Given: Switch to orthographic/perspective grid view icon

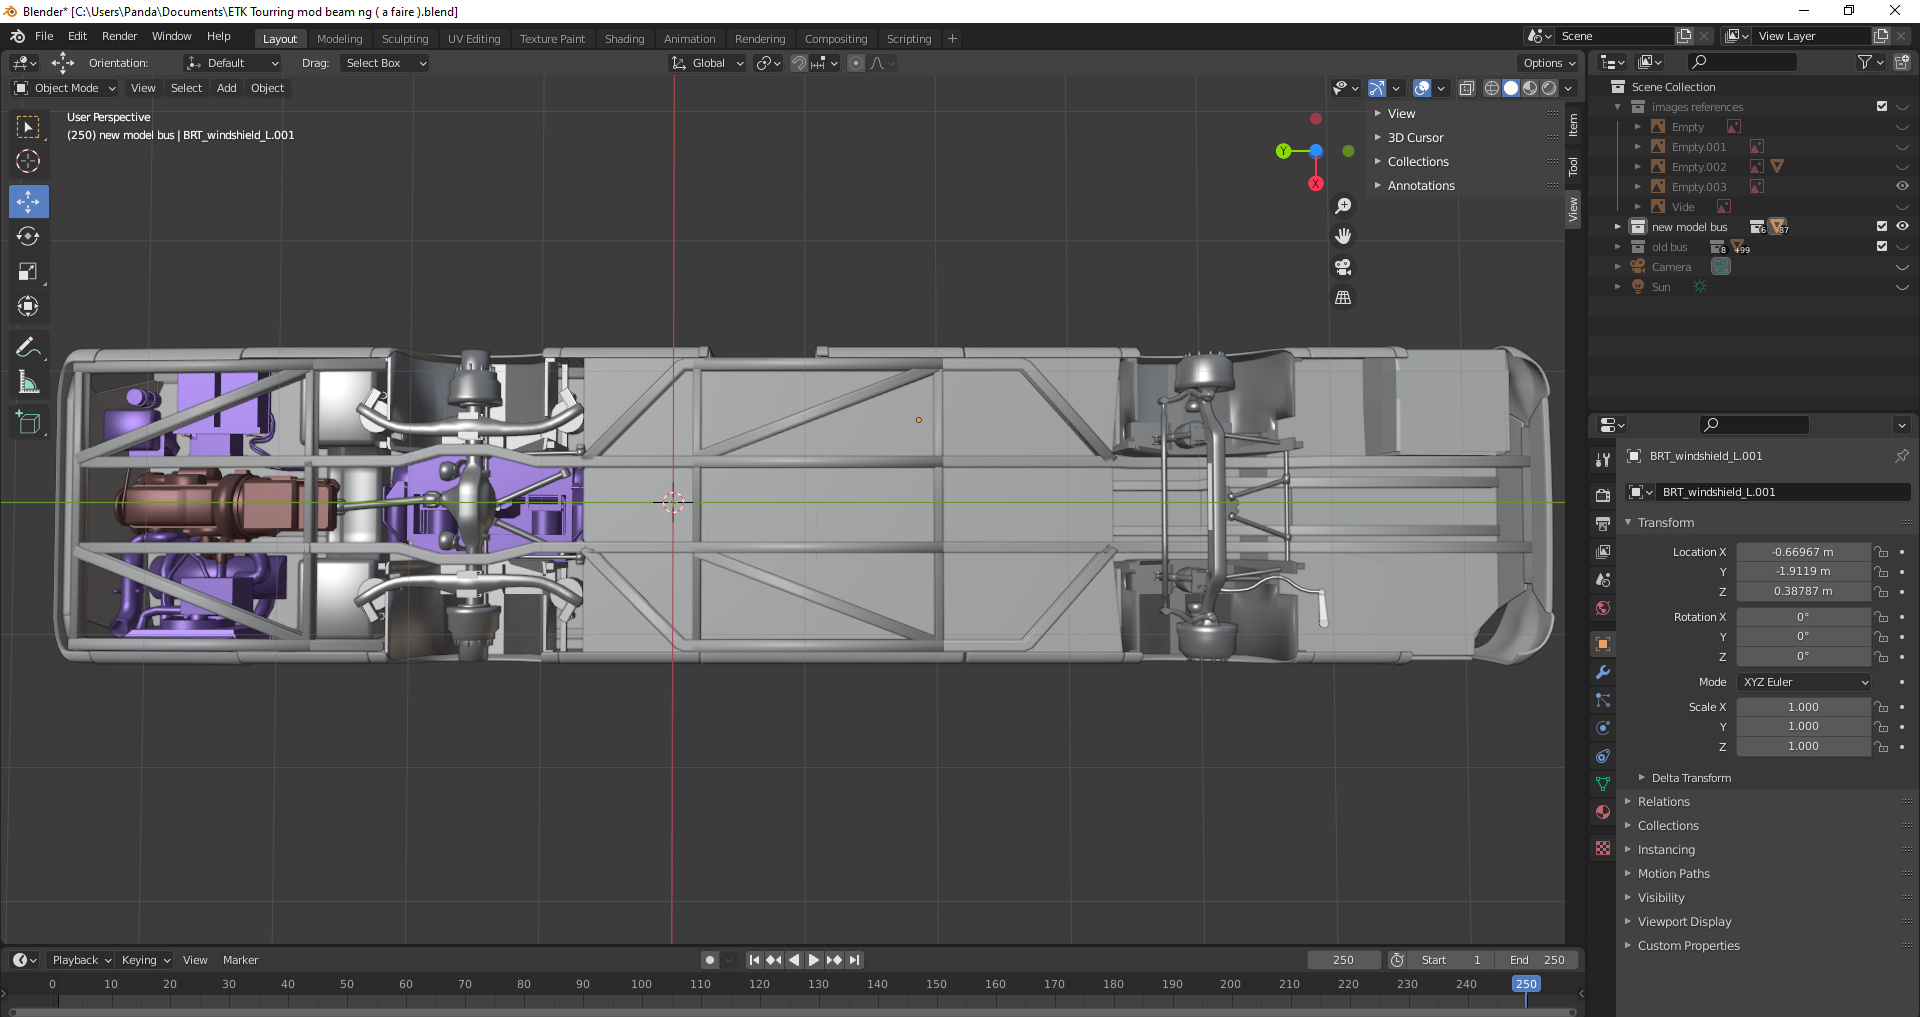Looking at the screenshot, I should (x=1343, y=298).
